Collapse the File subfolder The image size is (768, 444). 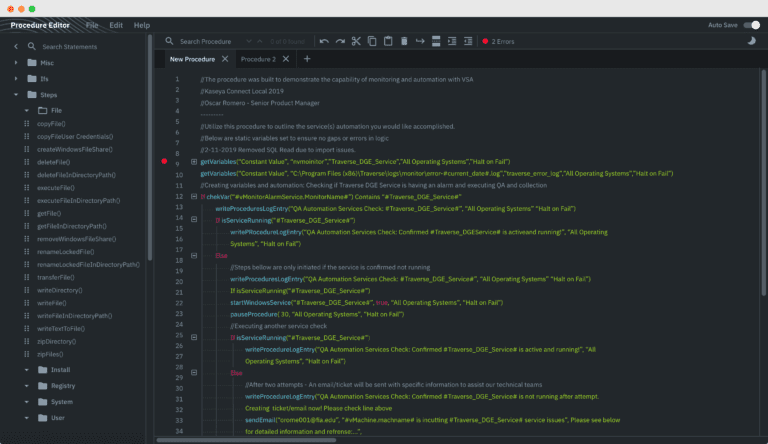pyautogui.click(x=26, y=110)
